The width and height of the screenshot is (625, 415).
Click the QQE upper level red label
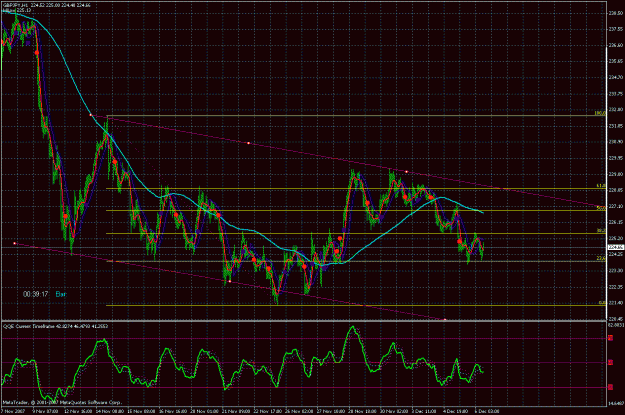coord(611,338)
